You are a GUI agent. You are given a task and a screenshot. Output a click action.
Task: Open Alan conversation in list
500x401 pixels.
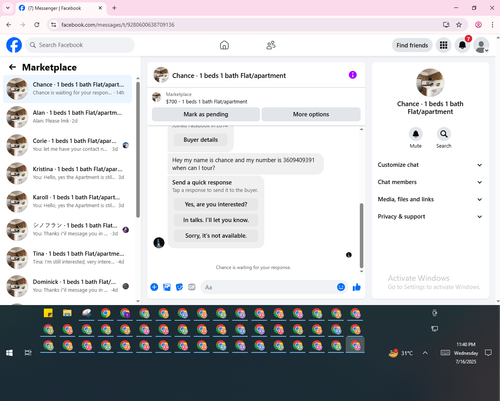[x=68, y=117]
